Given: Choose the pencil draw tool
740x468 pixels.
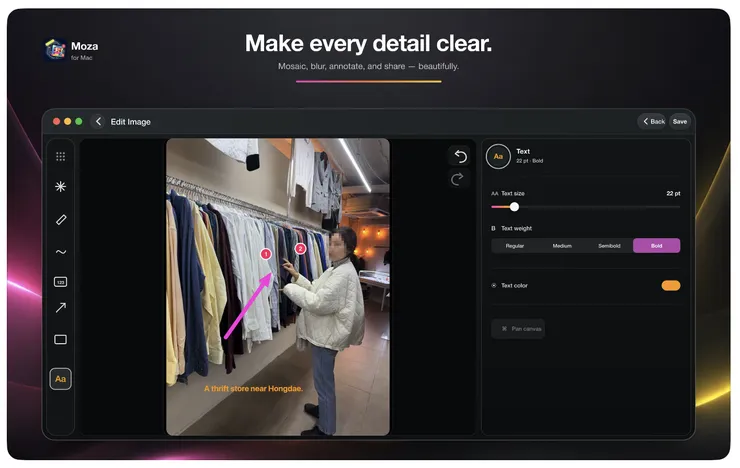Looking at the screenshot, I should point(61,220).
